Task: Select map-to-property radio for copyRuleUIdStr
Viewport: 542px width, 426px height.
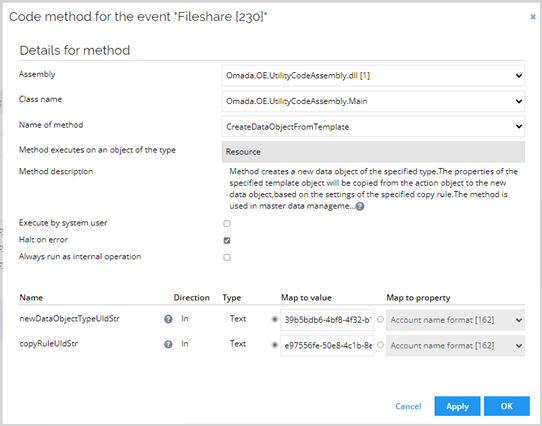Action: [380, 345]
